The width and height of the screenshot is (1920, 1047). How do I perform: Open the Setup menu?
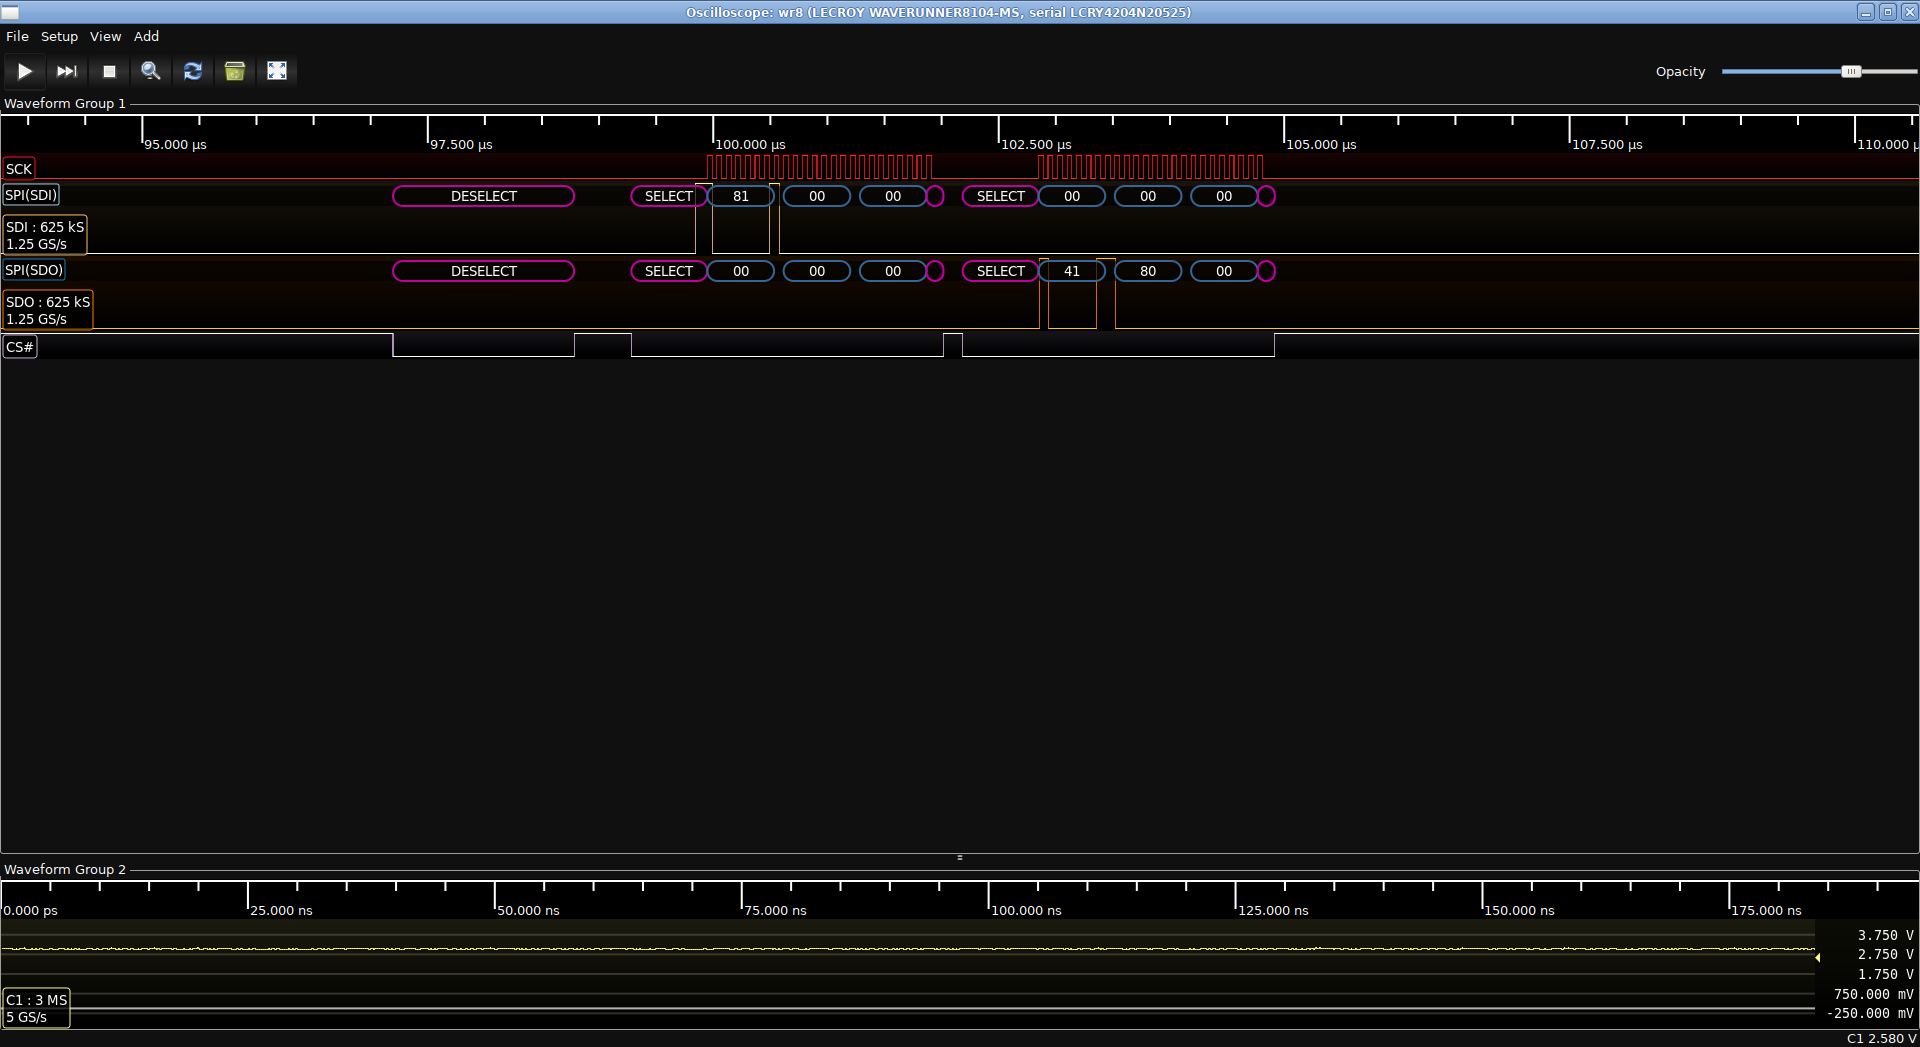tap(59, 36)
